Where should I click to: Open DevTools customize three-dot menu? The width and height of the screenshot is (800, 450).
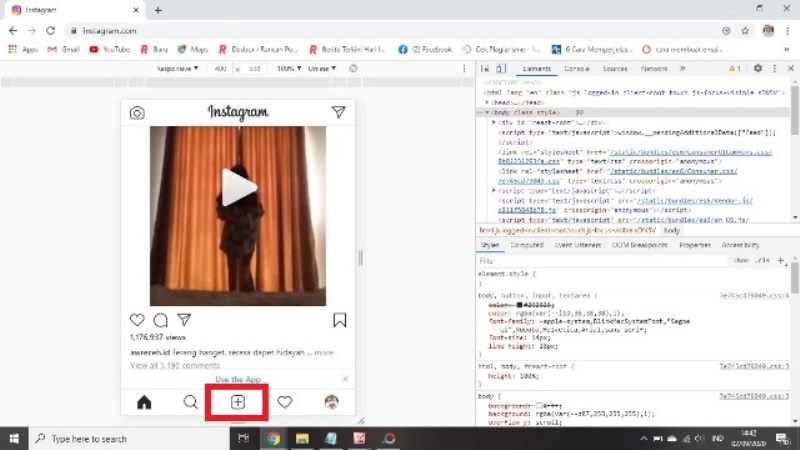(774, 68)
